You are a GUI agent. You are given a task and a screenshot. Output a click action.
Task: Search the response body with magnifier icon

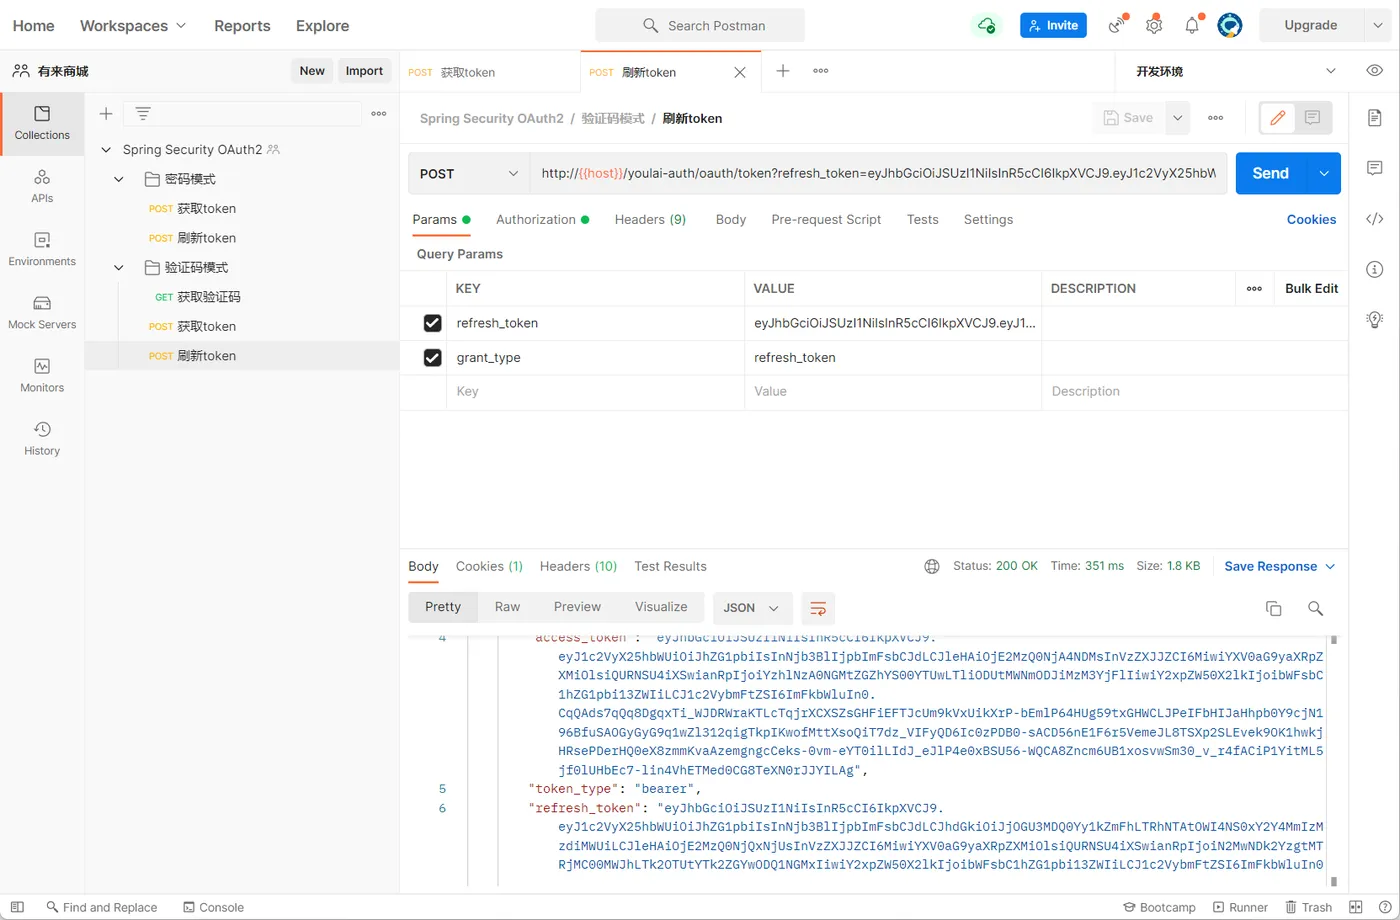(x=1316, y=608)
